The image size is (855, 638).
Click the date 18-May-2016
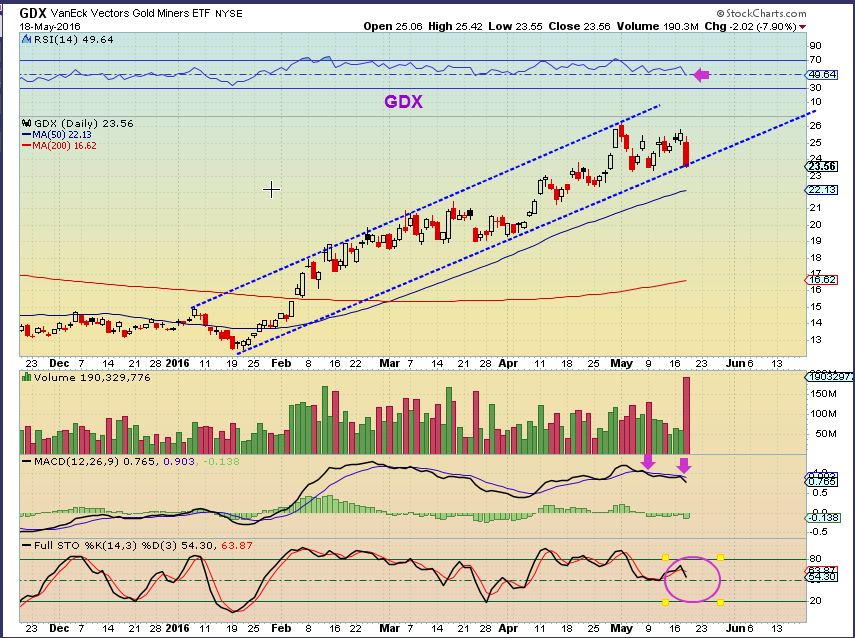click(50, 26)
